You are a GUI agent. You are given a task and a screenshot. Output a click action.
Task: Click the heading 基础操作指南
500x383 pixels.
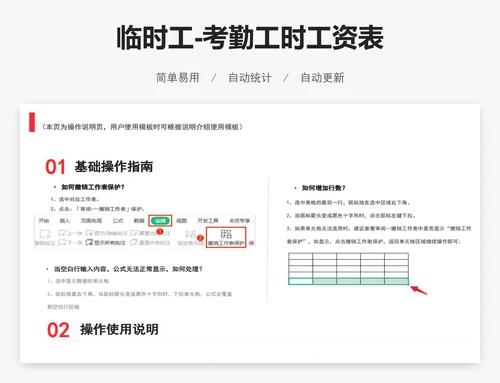tap(114, 166)
